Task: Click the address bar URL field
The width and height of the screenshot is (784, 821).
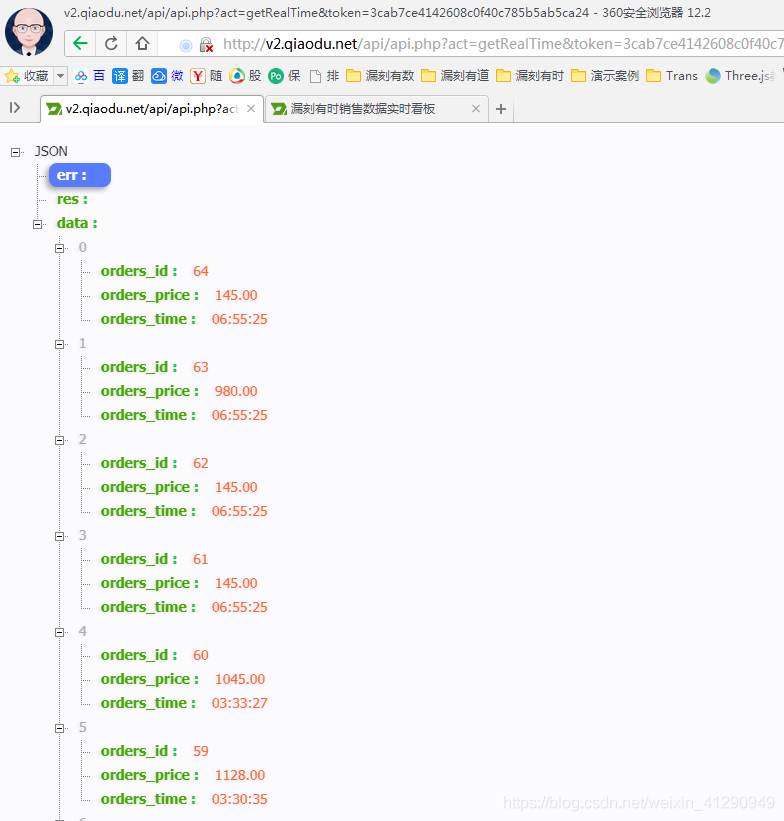Action: [503, 44]
